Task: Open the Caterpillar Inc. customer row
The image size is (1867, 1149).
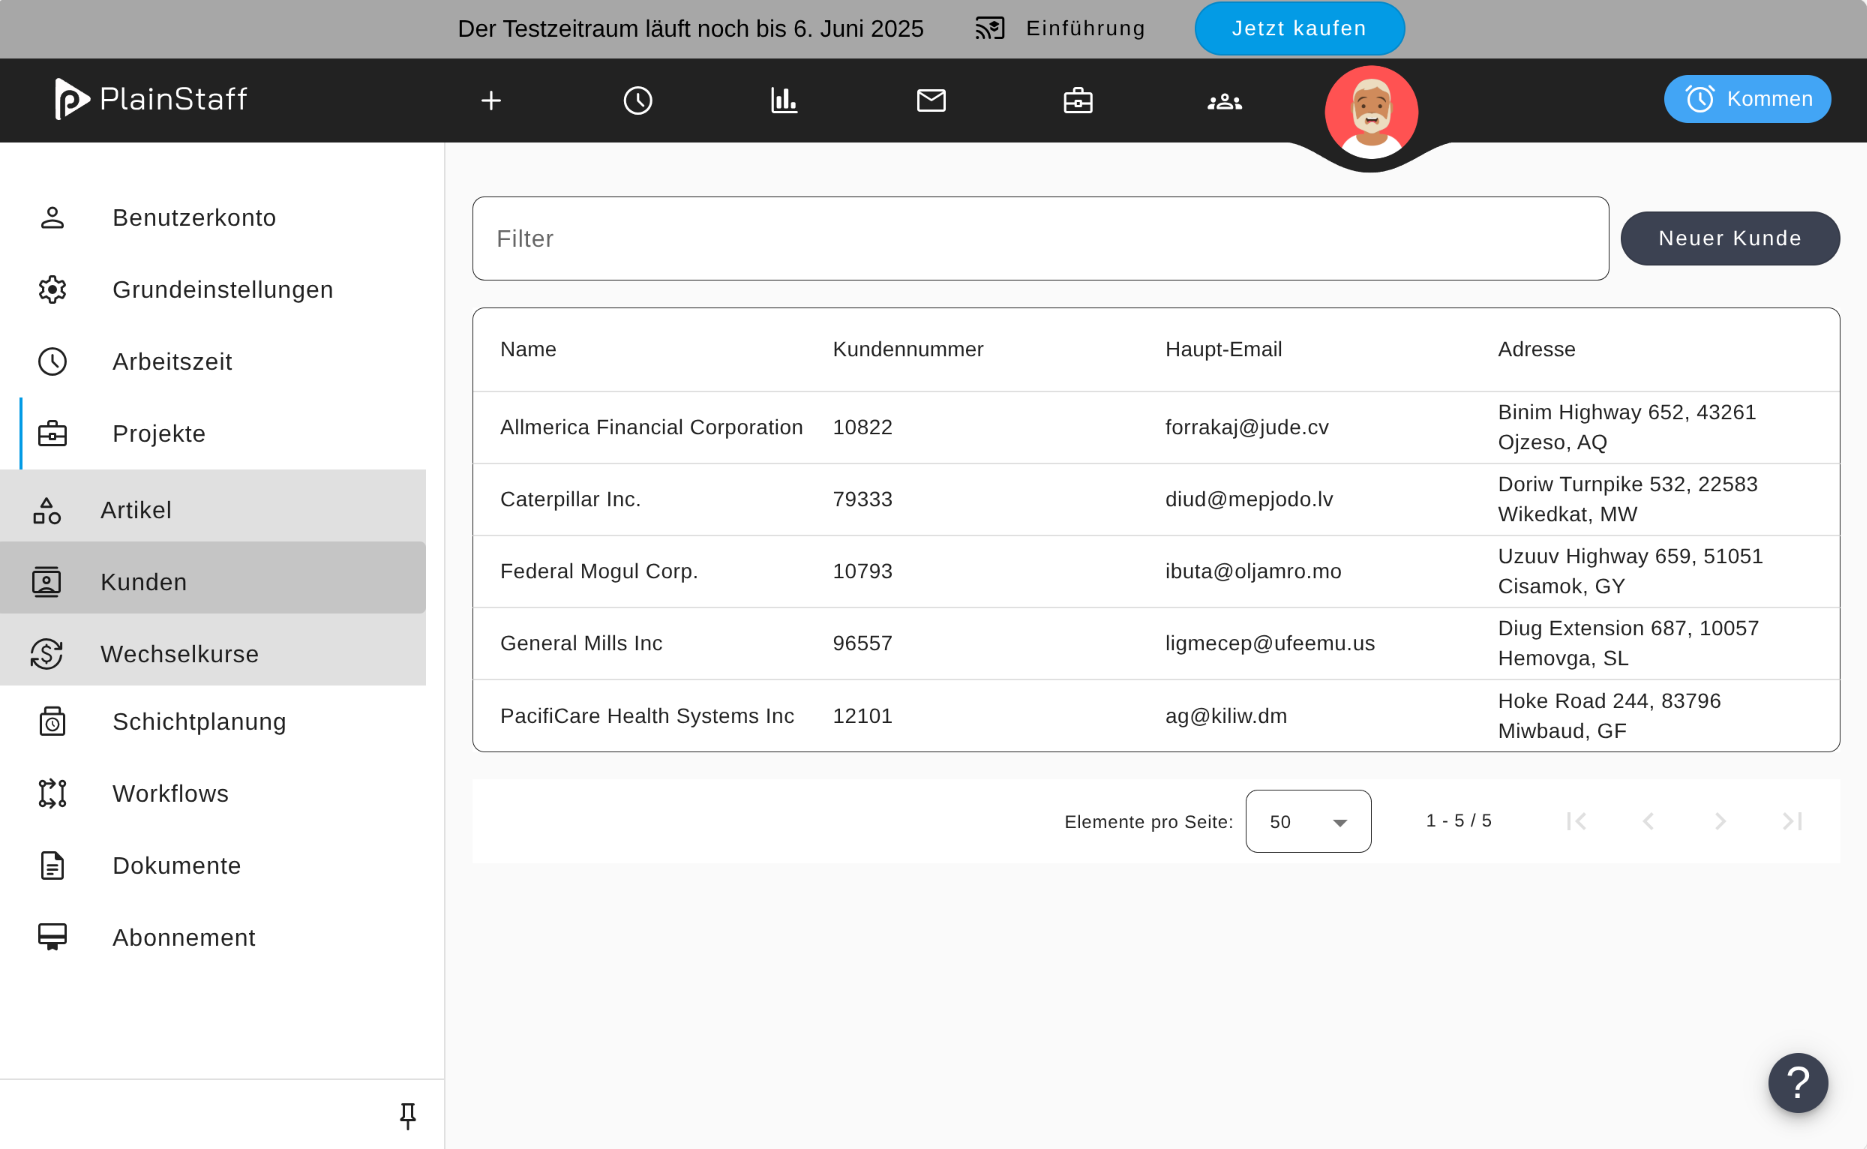Action: click(1156, 499)
